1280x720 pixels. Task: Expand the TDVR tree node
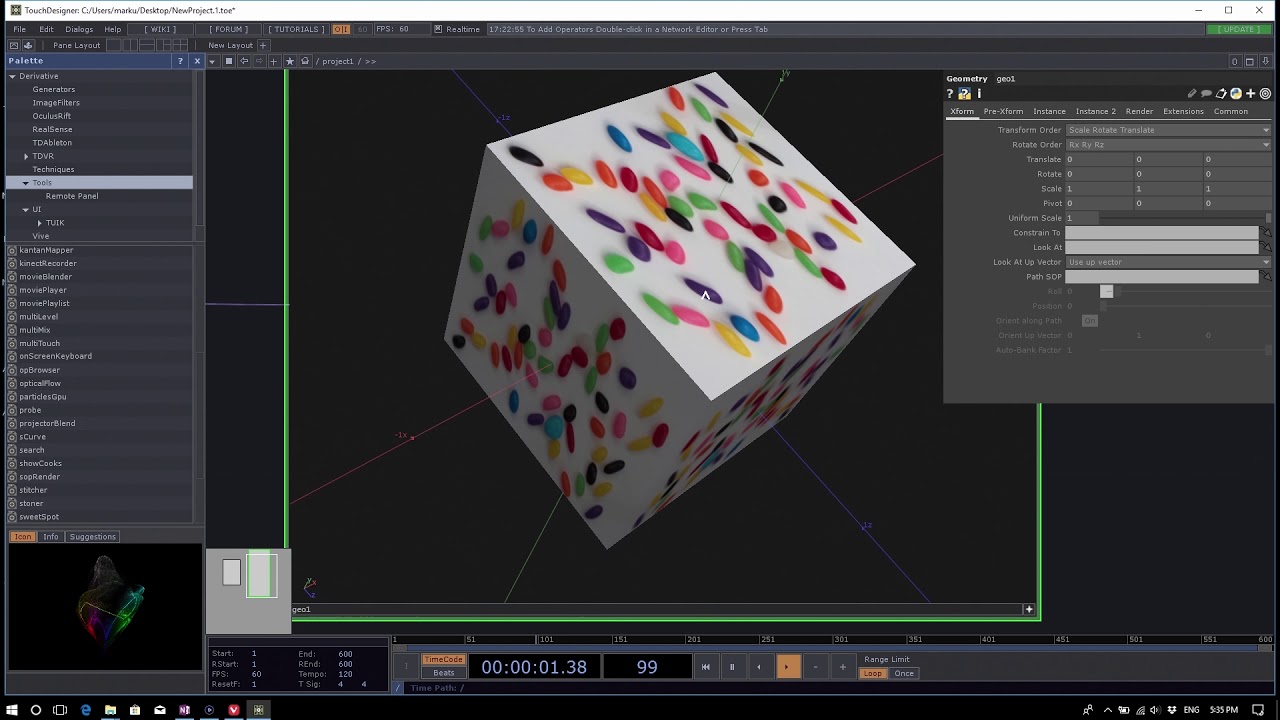pyautogui.click(x=26, y=156)
